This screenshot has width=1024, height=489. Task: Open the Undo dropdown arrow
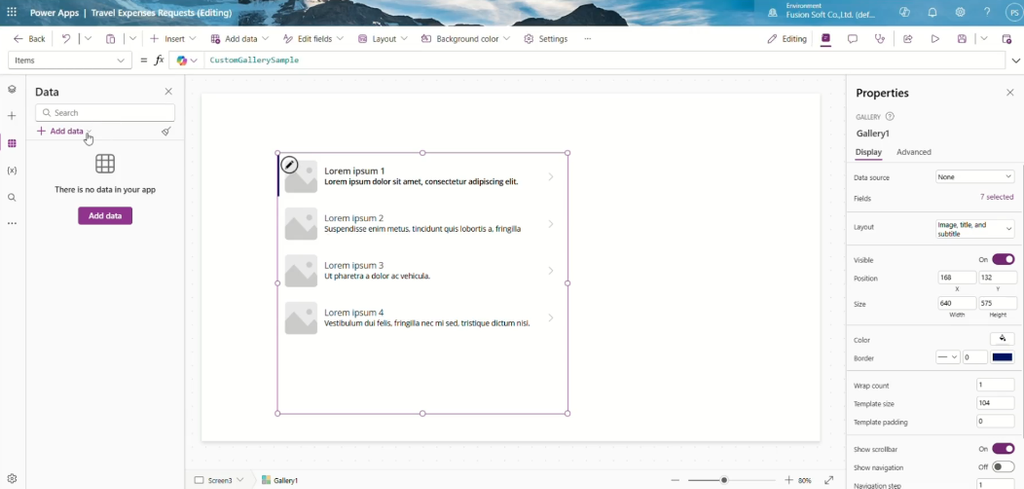(x=88, y=39)
